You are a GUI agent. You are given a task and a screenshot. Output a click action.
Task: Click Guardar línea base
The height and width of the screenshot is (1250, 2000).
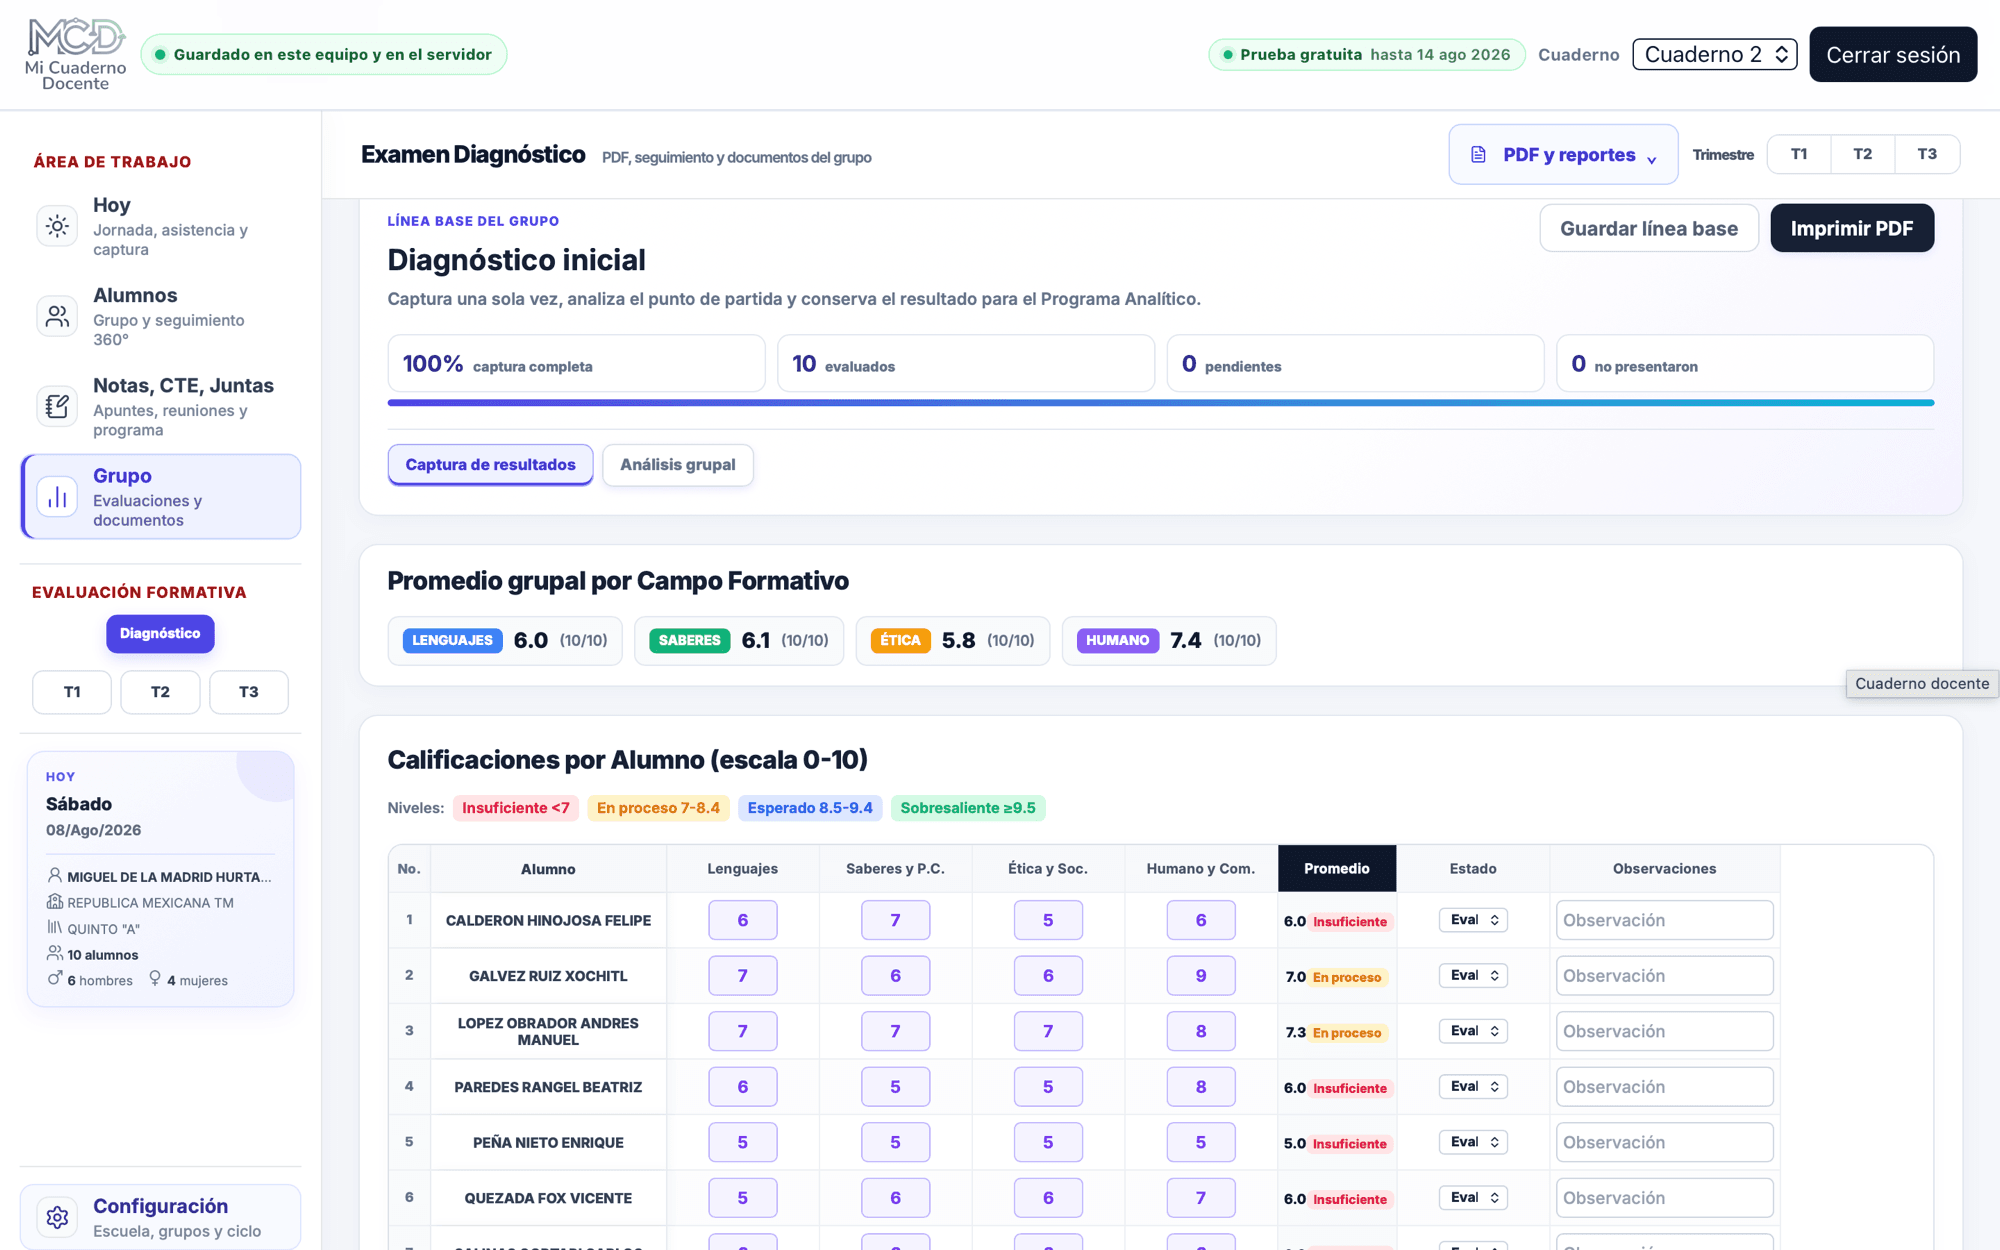point(1649,228)
